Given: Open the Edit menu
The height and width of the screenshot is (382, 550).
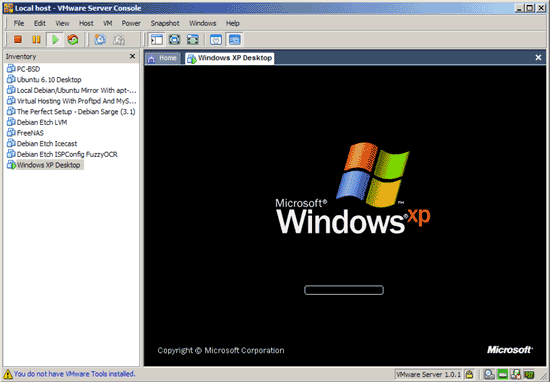Looking at the screenshot, I should pos(40,23).
